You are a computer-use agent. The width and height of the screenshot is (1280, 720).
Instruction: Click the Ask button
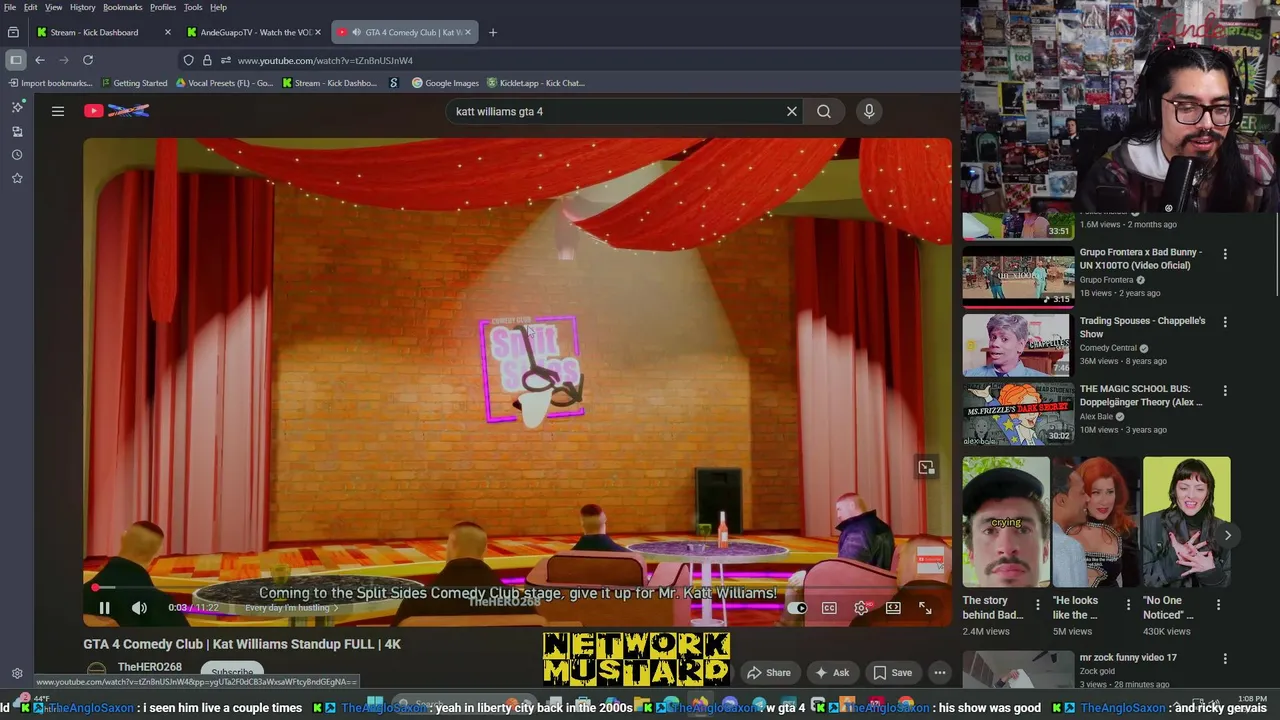pyautogui.click(x=832, y=673)
